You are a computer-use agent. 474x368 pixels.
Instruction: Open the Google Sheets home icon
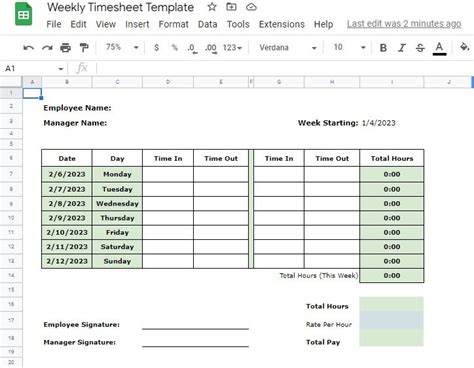click(23, 14)
